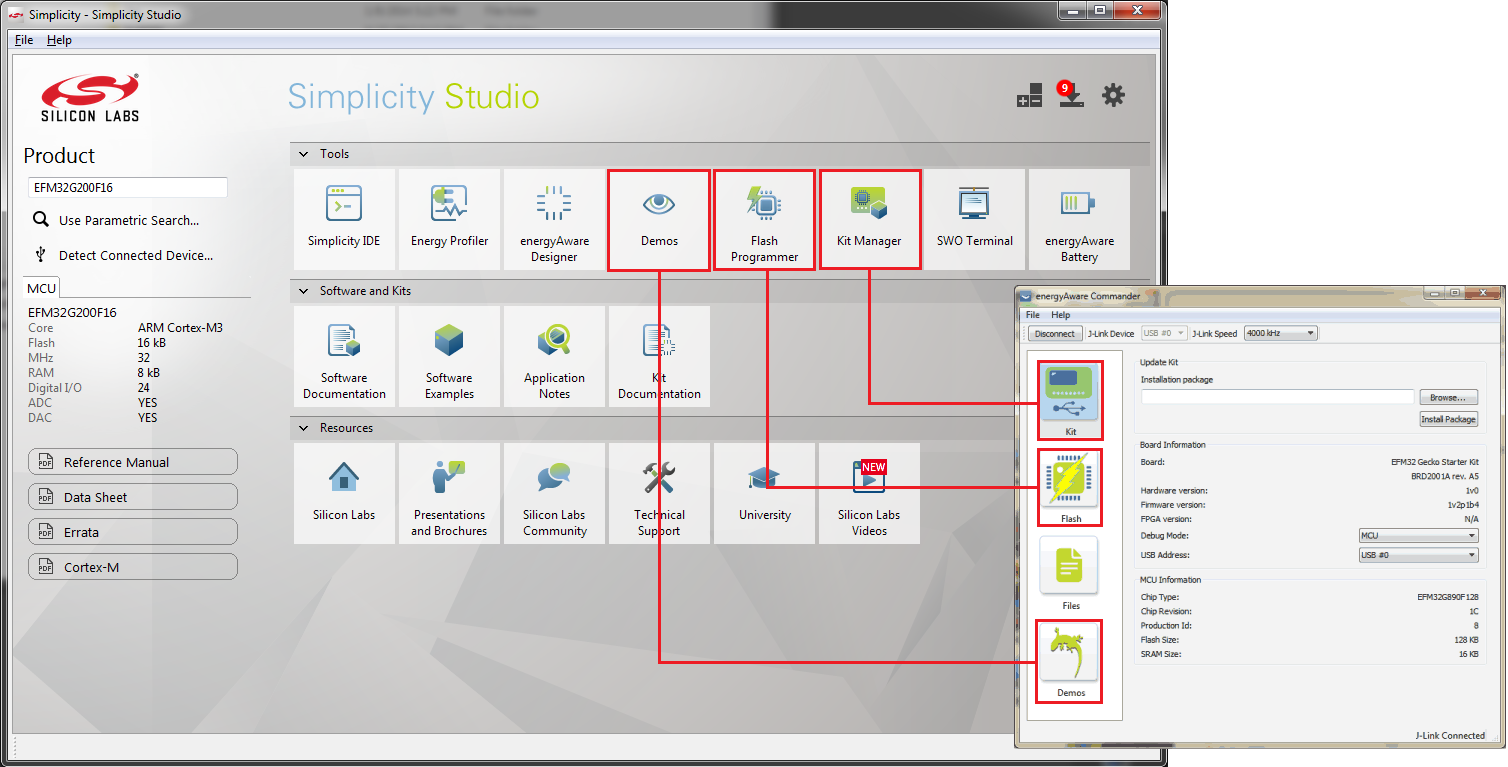Open the Application Notes tile

[x=554, y=356]
